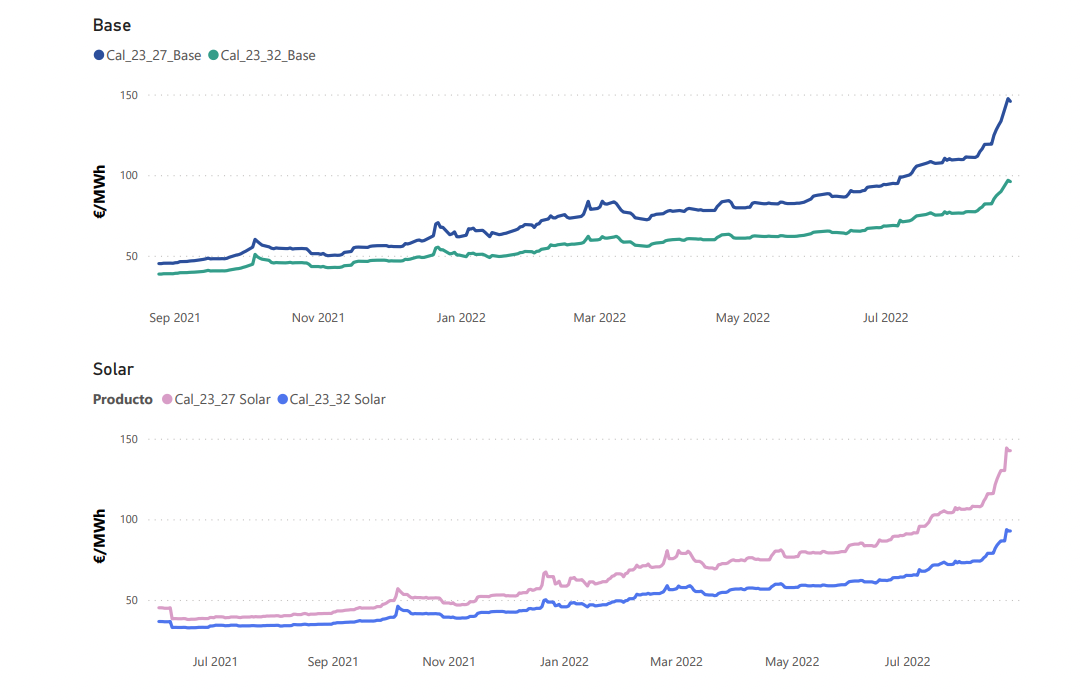Click the peak of the Cal_23_27_Base line

pyautogui.click(x=1007, y=98)
